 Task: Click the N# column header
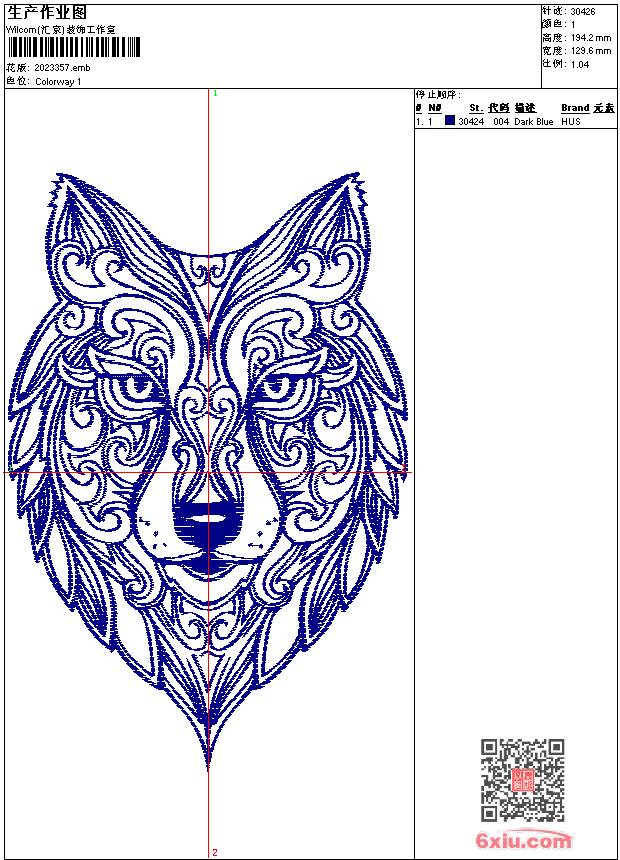coord(434,108)
